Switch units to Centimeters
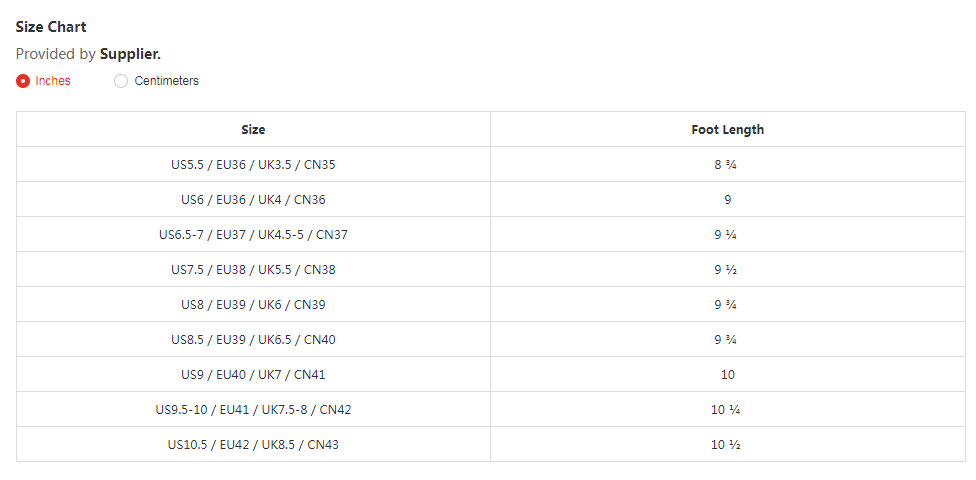This screenshot has height=480, width=976. coord(121,81)
